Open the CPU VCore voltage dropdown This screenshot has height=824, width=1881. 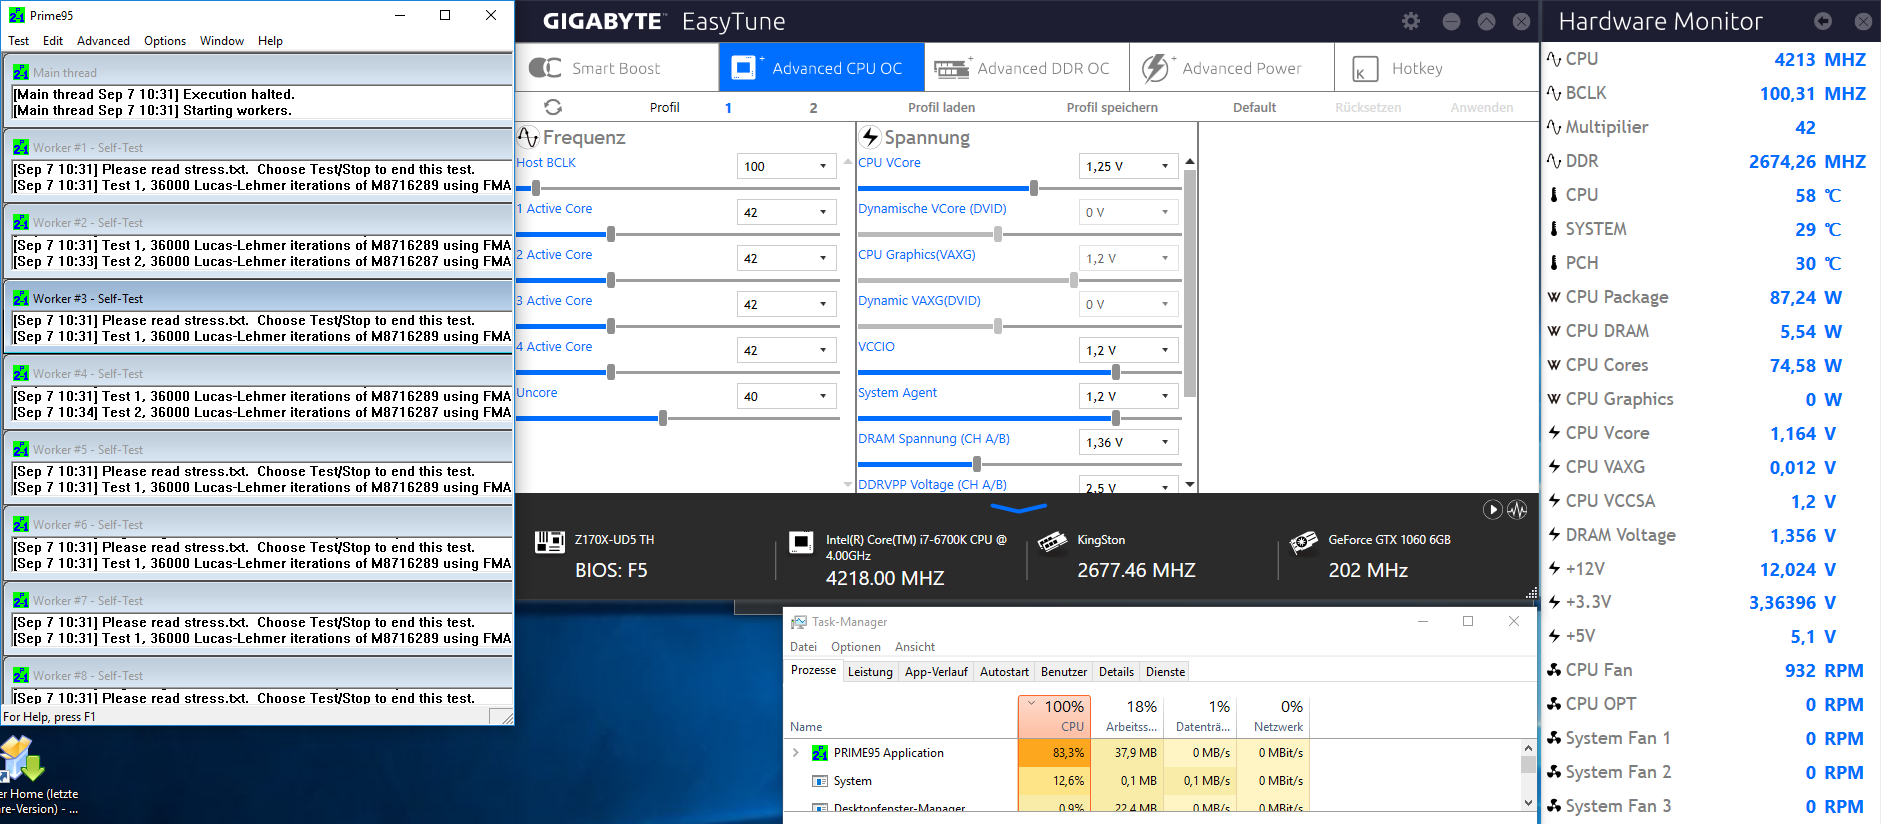[1165, 166]
